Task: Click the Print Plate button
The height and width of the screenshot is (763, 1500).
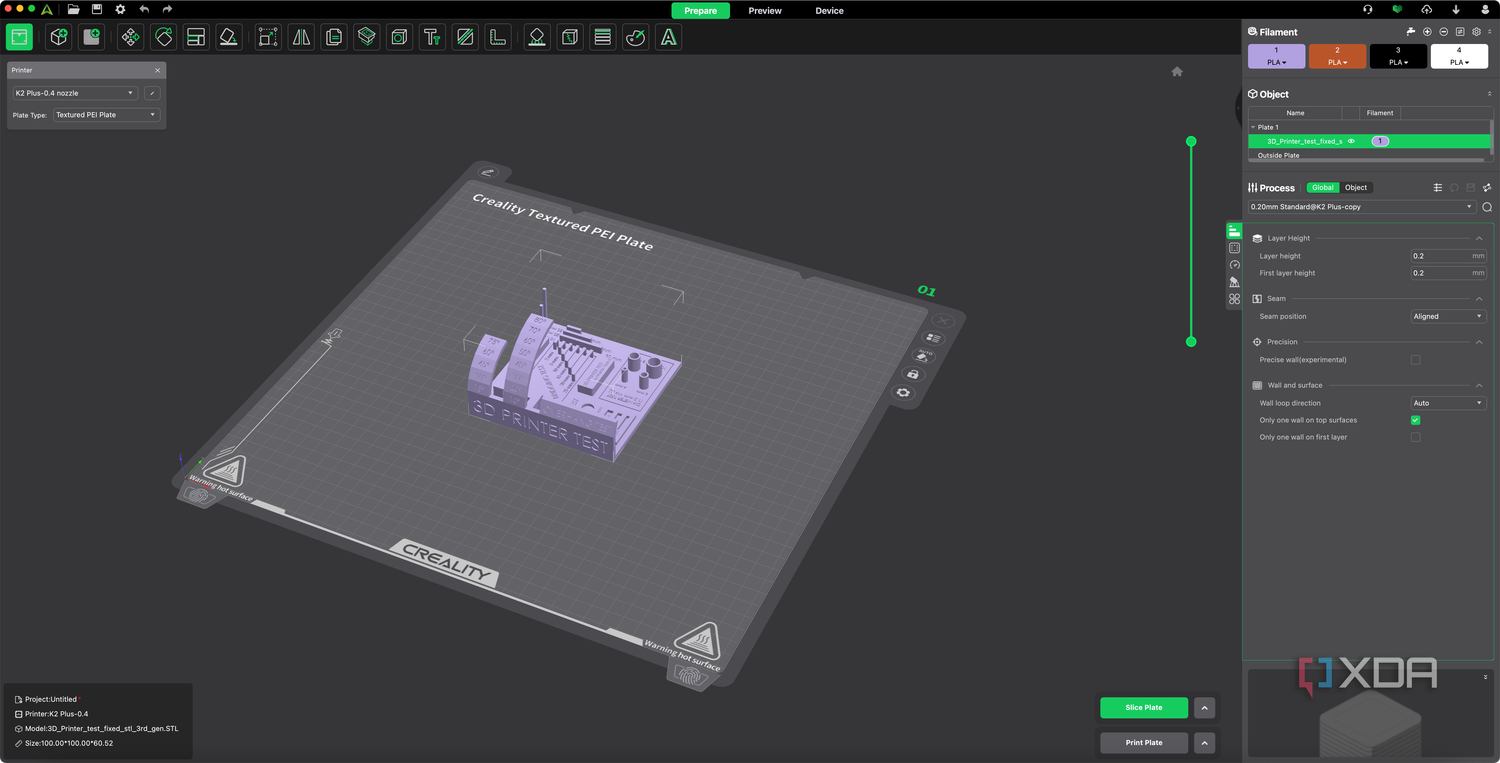Action: 1144,743
